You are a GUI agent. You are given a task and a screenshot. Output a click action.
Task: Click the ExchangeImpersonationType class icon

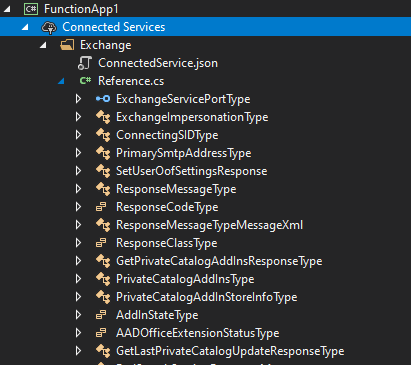(x=103, y=117)
